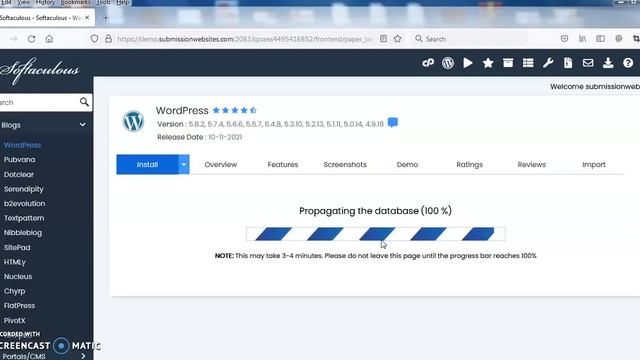Open the wrench settings icon

coord(548,63)
